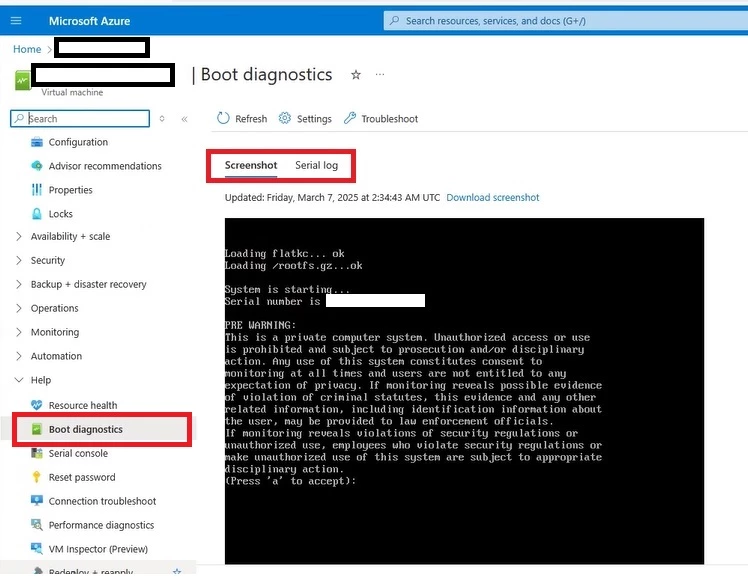The height and width of the screenshot is (577, 748).
Task: Expand Availability + scale section chevron
Action: point(19,237)
